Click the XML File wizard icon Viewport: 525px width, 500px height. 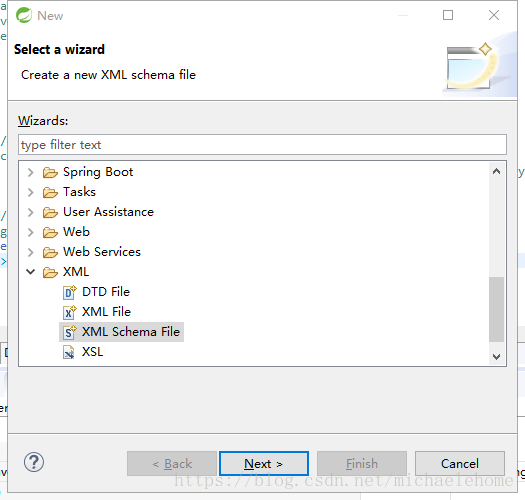70,312
